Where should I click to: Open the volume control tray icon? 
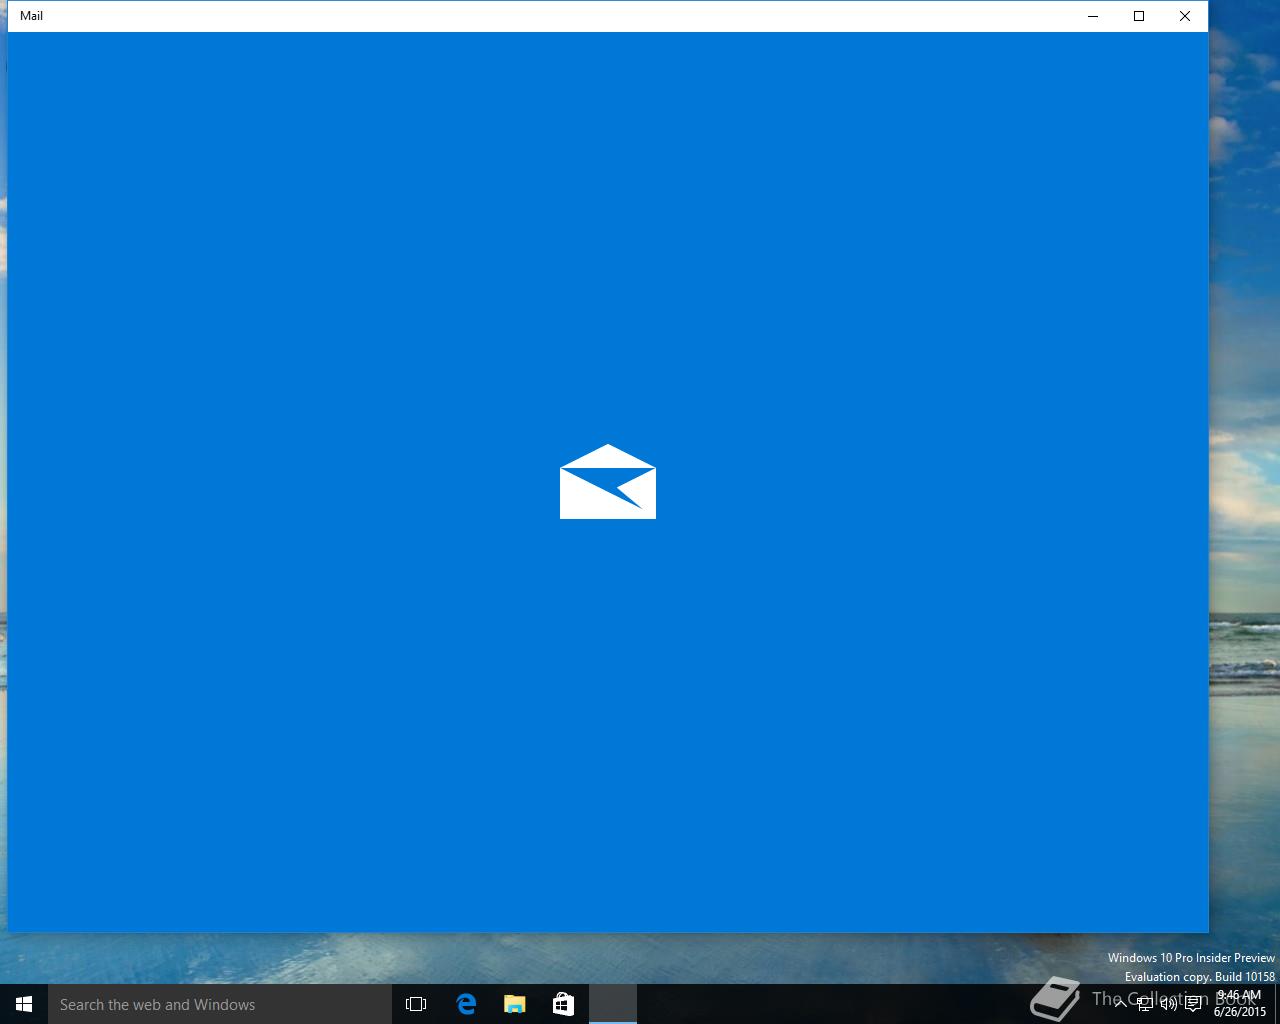click(1169, 1004)
